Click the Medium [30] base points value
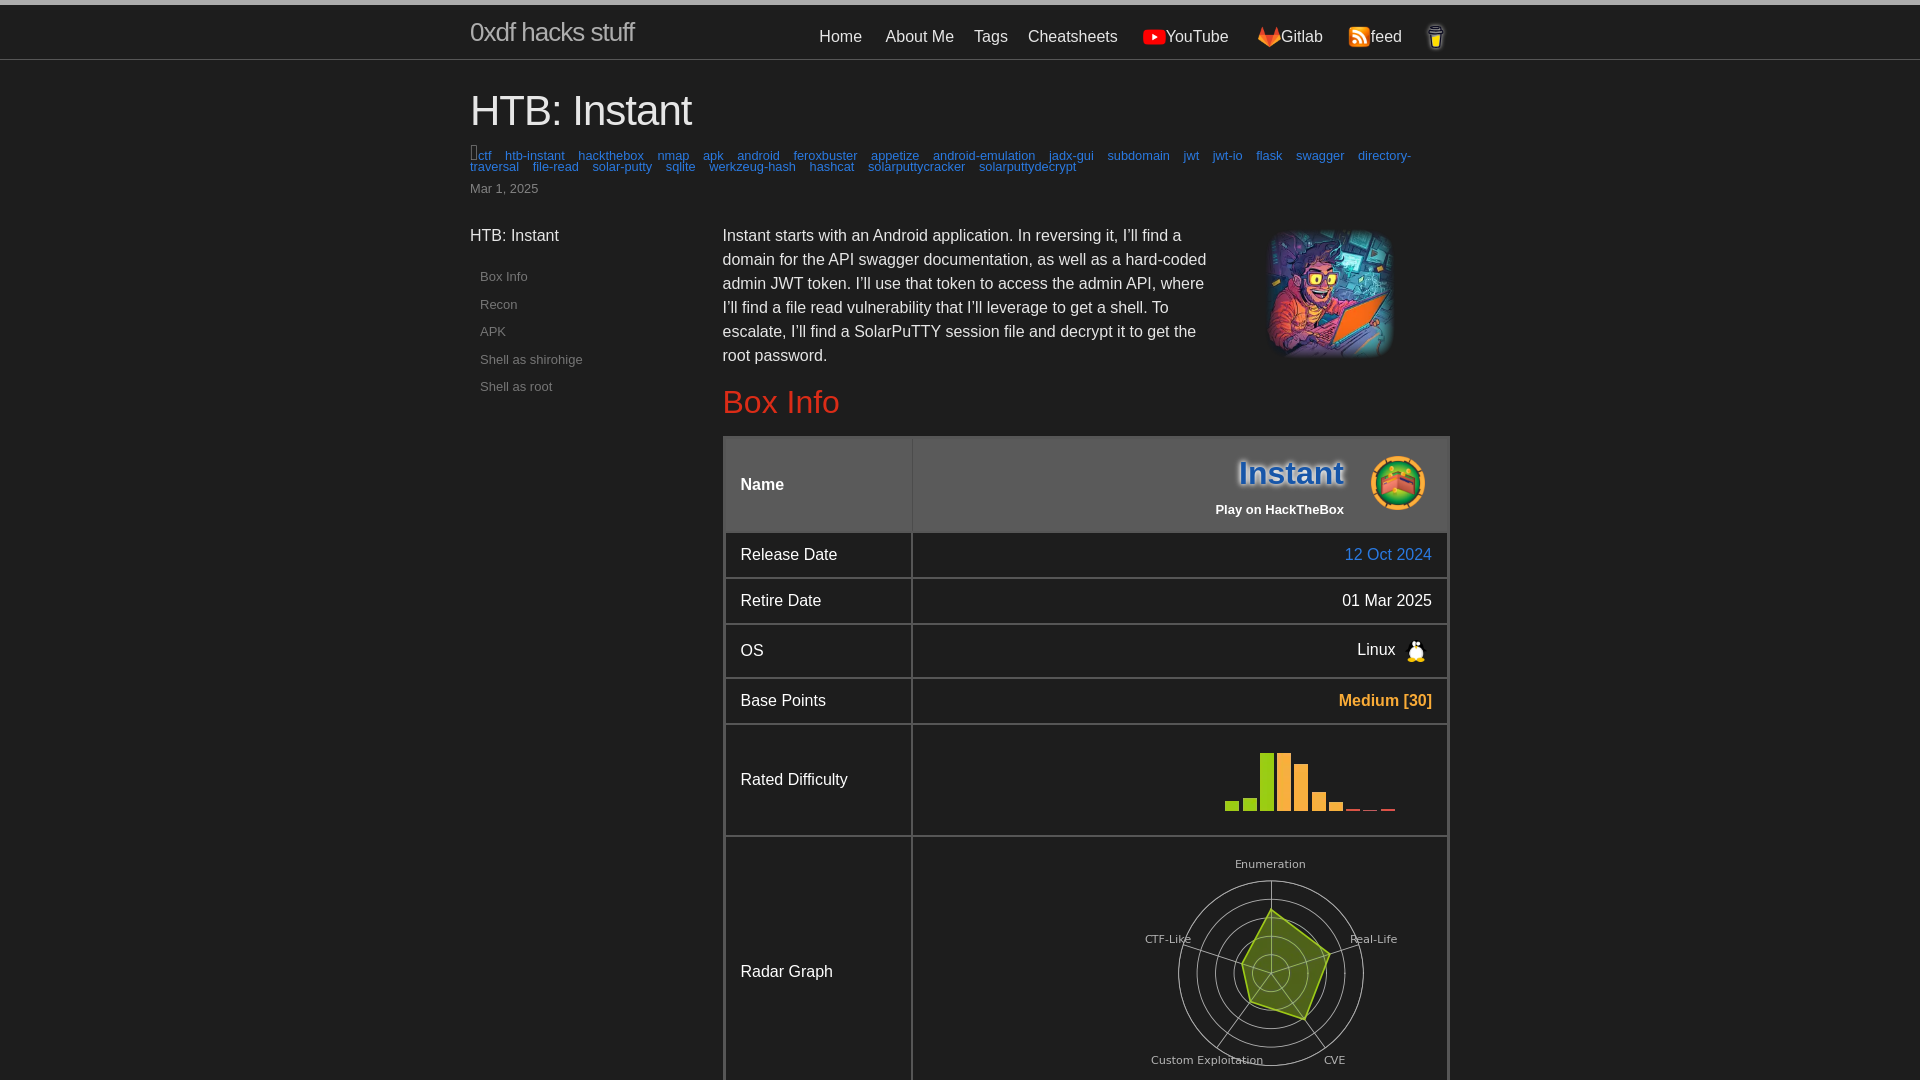The image size is (1920, 1080). coord(1385,701)
